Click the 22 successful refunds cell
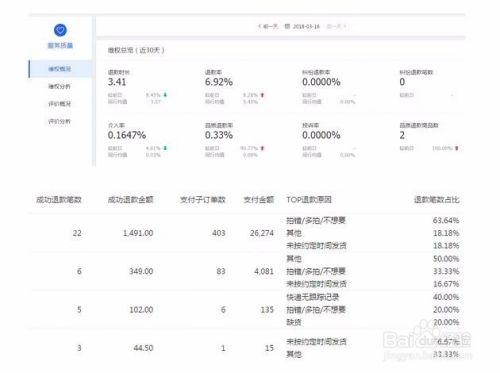The height and width of the screenshot is (373, 500). pos(77,233)
